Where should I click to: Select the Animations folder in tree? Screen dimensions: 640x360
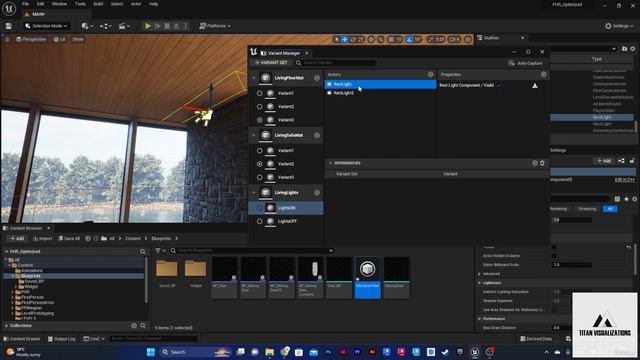coord(31,271)
